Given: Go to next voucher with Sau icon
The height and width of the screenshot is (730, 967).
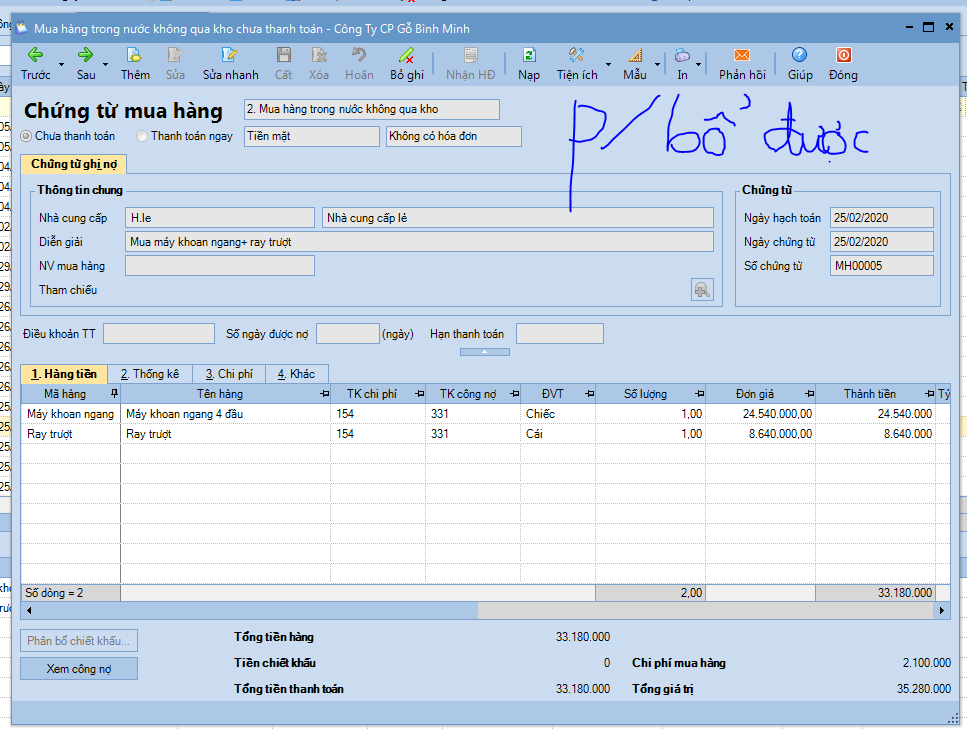Looking at the screenshot, I should (86, 56).
